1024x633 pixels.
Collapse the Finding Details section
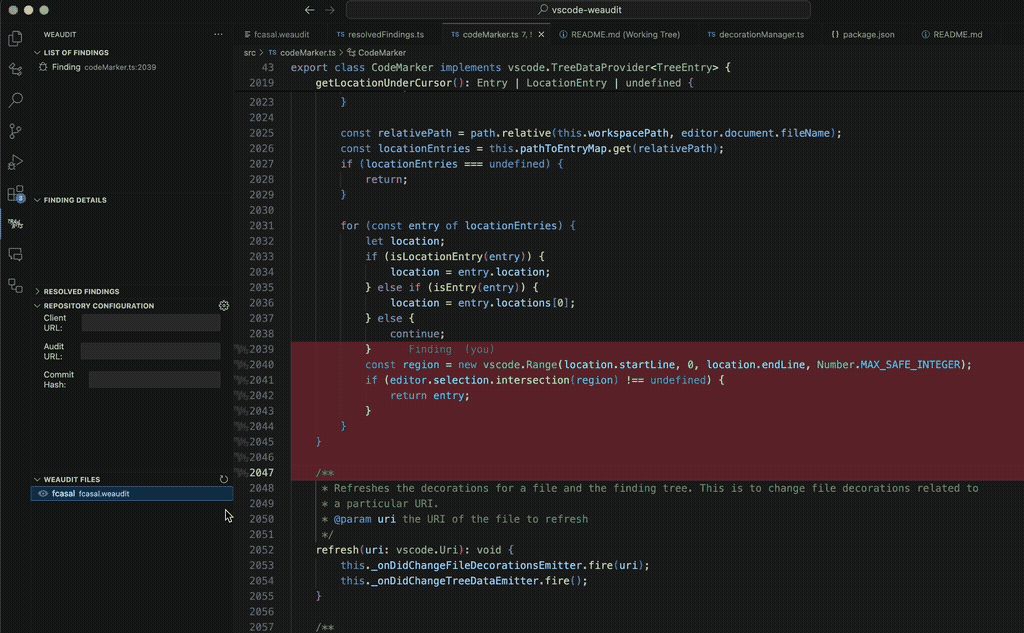(x=37, y=201)
